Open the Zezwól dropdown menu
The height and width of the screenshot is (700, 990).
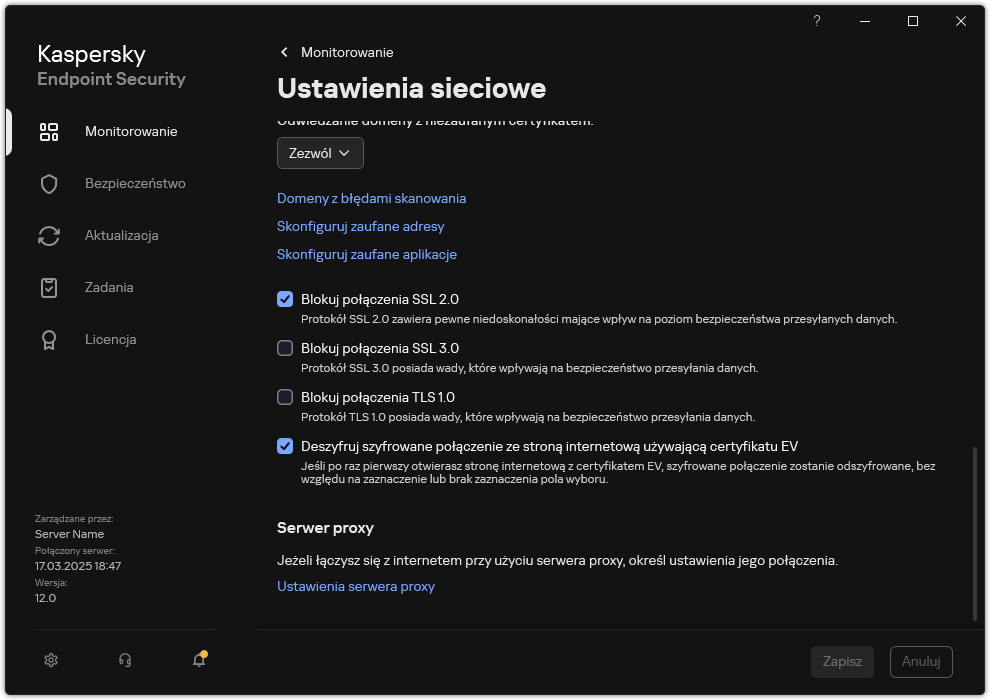click(x=320, y=153)
